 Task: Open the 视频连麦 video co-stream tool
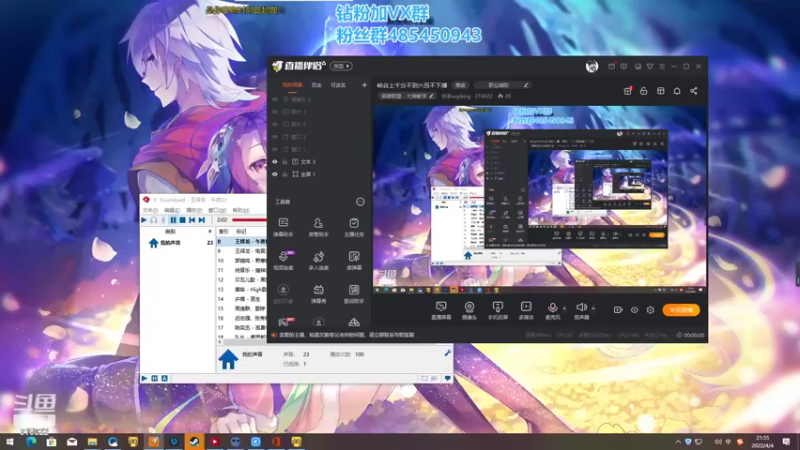pos(283,260)
